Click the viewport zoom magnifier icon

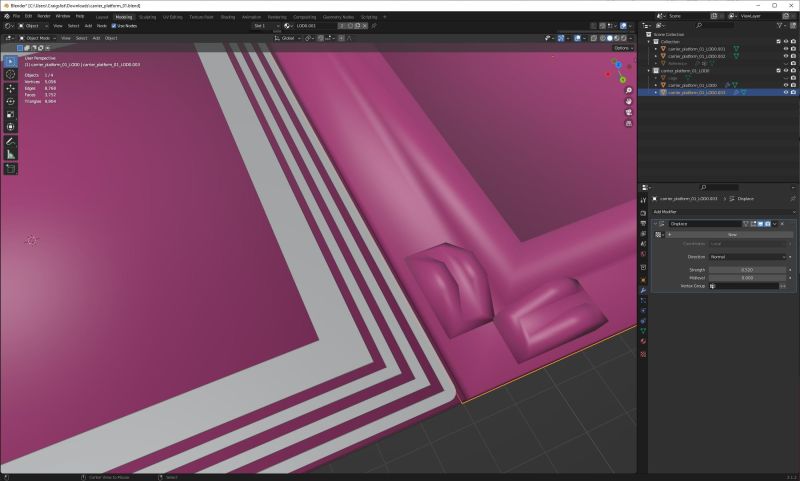(x=629, y=90)
